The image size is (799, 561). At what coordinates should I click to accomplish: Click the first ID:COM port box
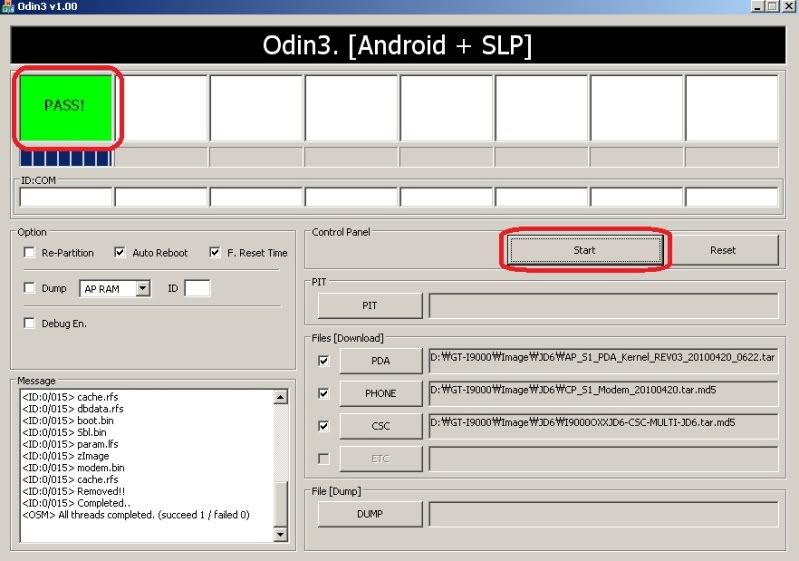(66, 197)
